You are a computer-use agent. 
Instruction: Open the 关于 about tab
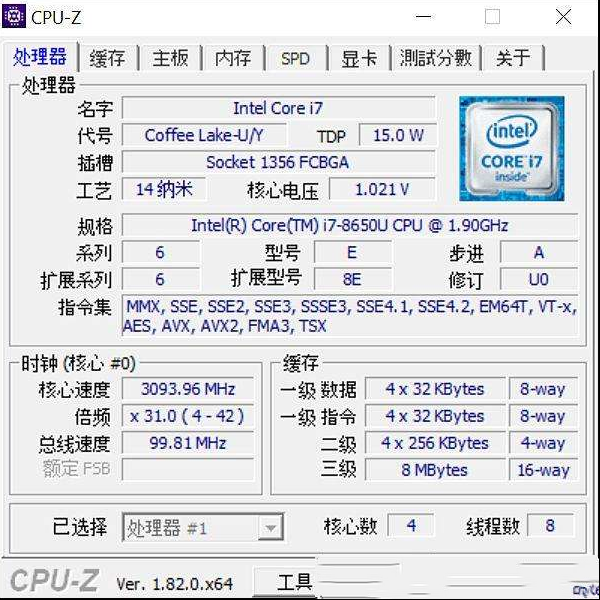513,59
